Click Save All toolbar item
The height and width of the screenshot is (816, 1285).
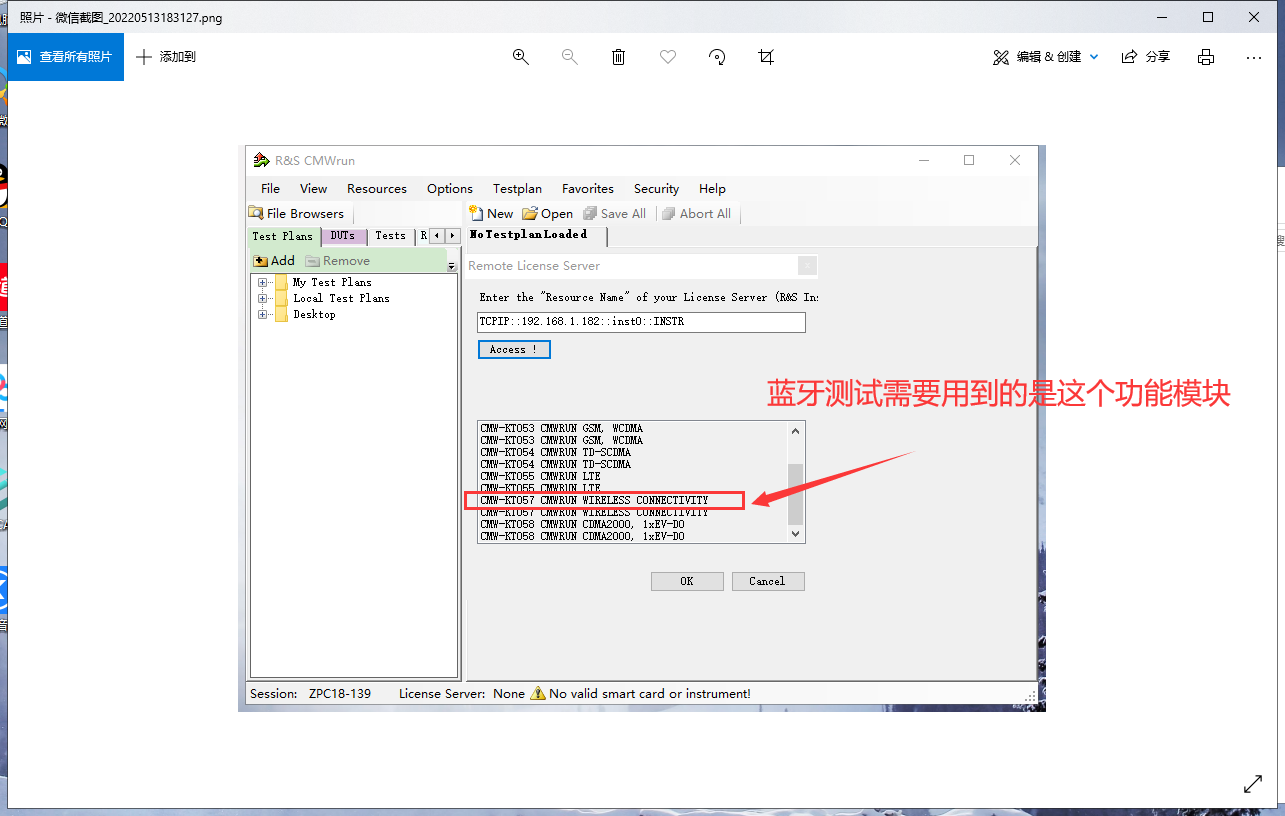(x=615, y=213)
